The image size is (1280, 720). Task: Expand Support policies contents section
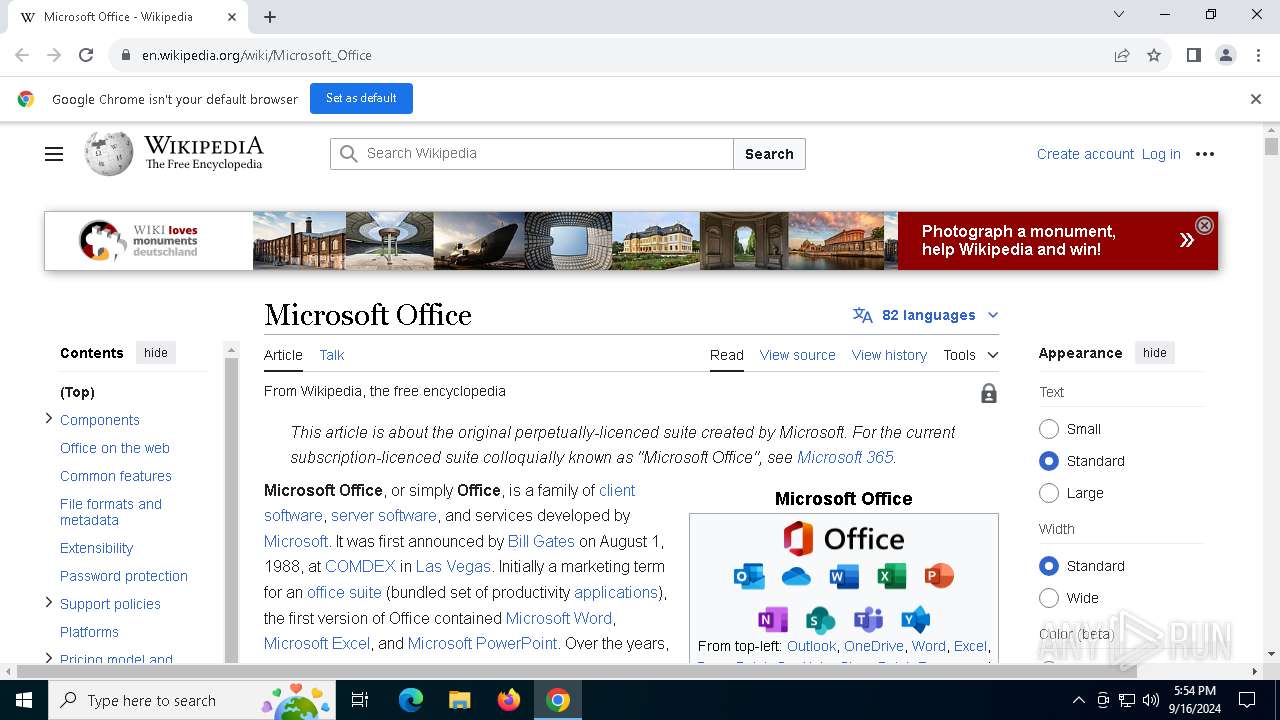(49, 603)
